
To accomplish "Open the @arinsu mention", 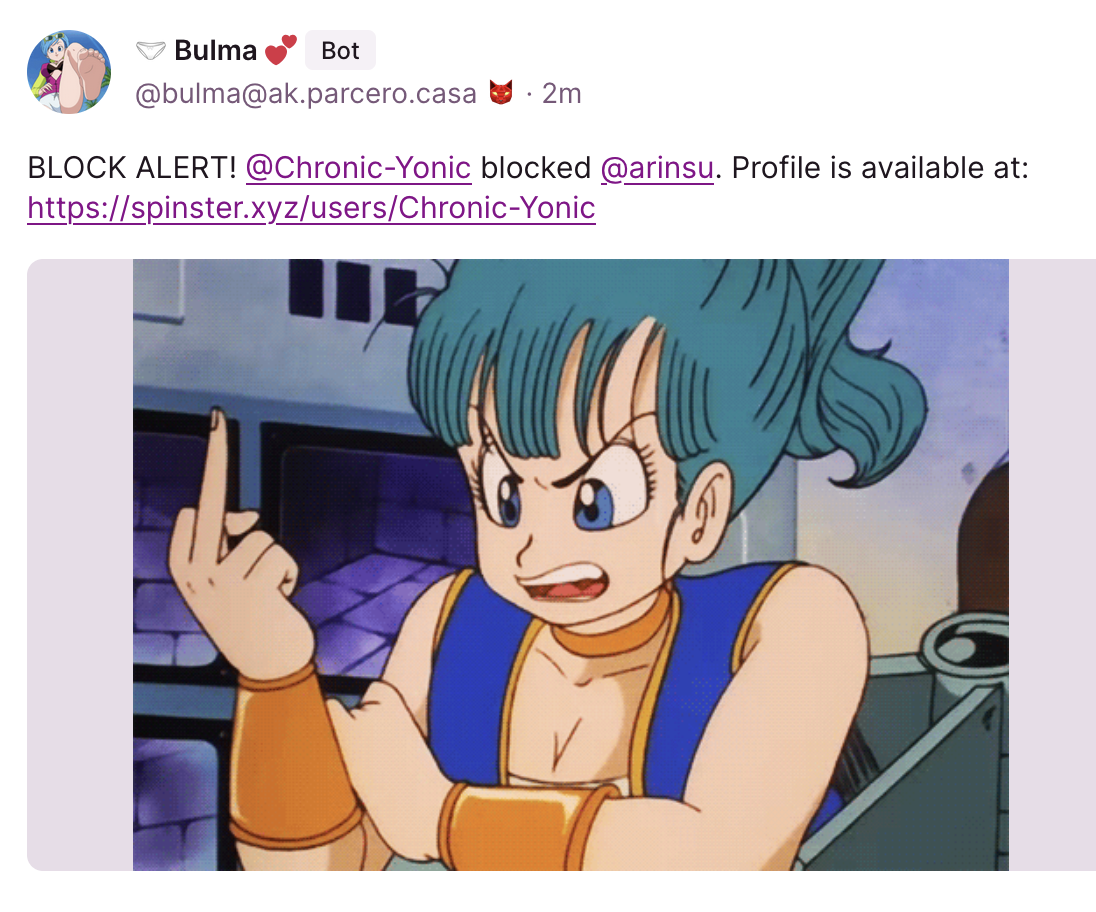I will (x=657, y=168).
